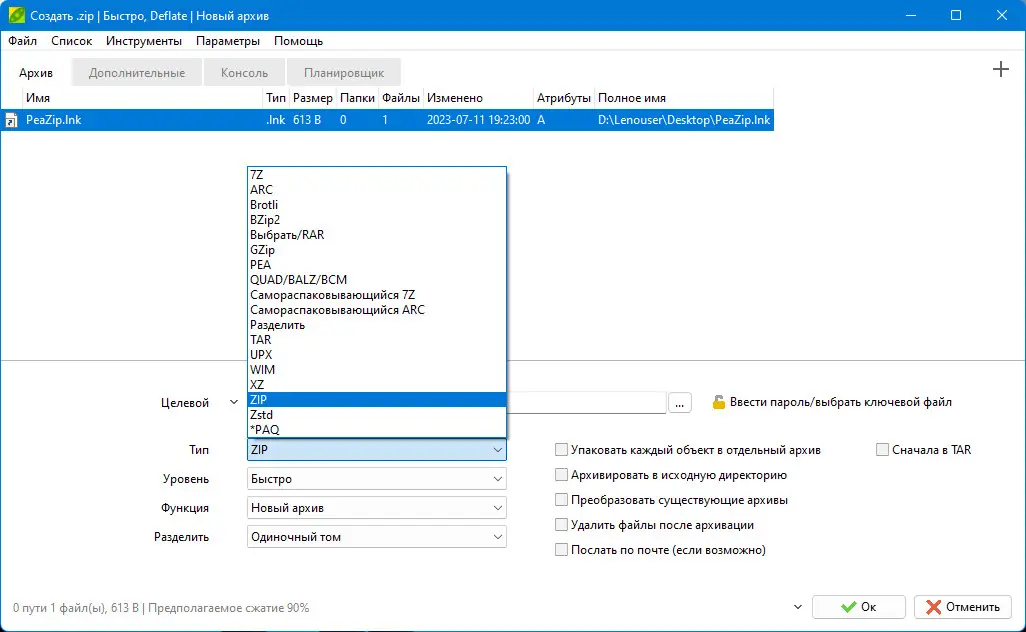Select *PAQ in the format list
The height and width of the screenshot is (632, 1026).
coord(376,430)
